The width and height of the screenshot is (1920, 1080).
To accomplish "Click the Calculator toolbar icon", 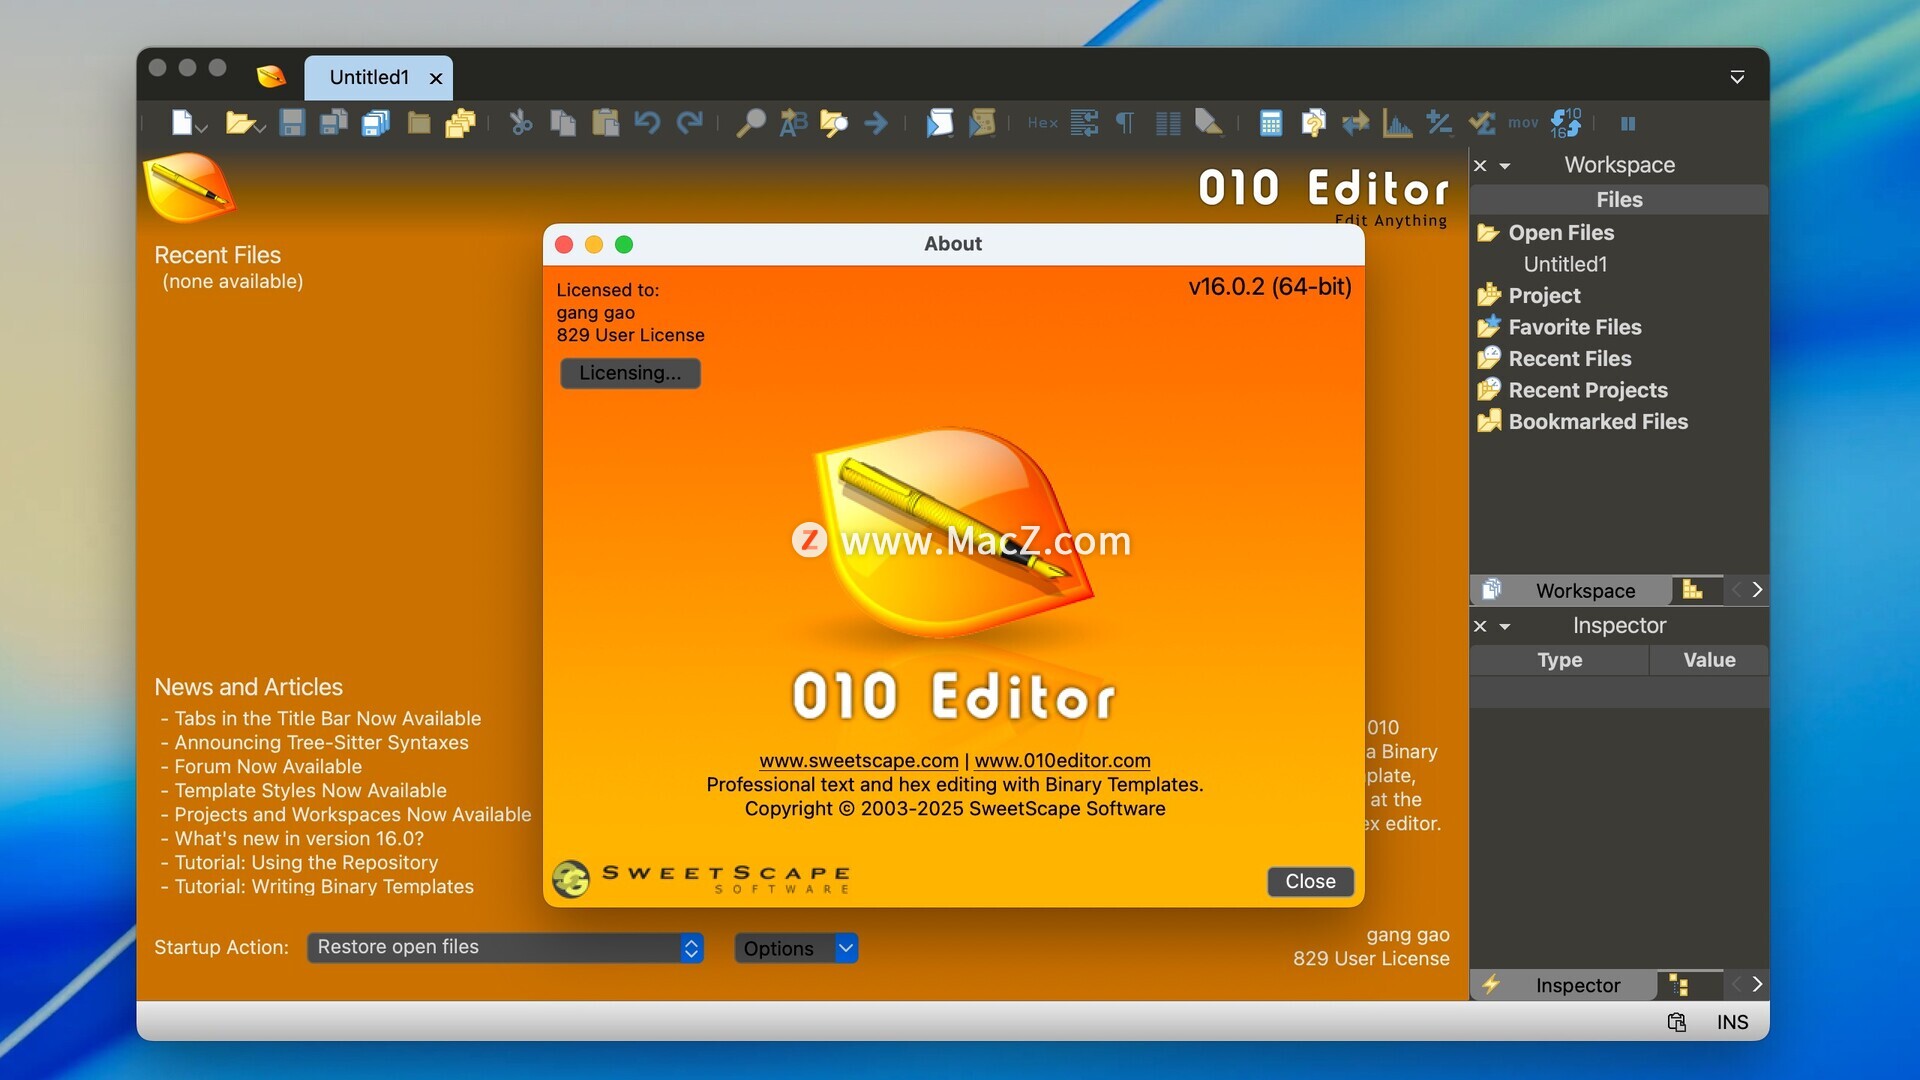I will point(1271,123).
